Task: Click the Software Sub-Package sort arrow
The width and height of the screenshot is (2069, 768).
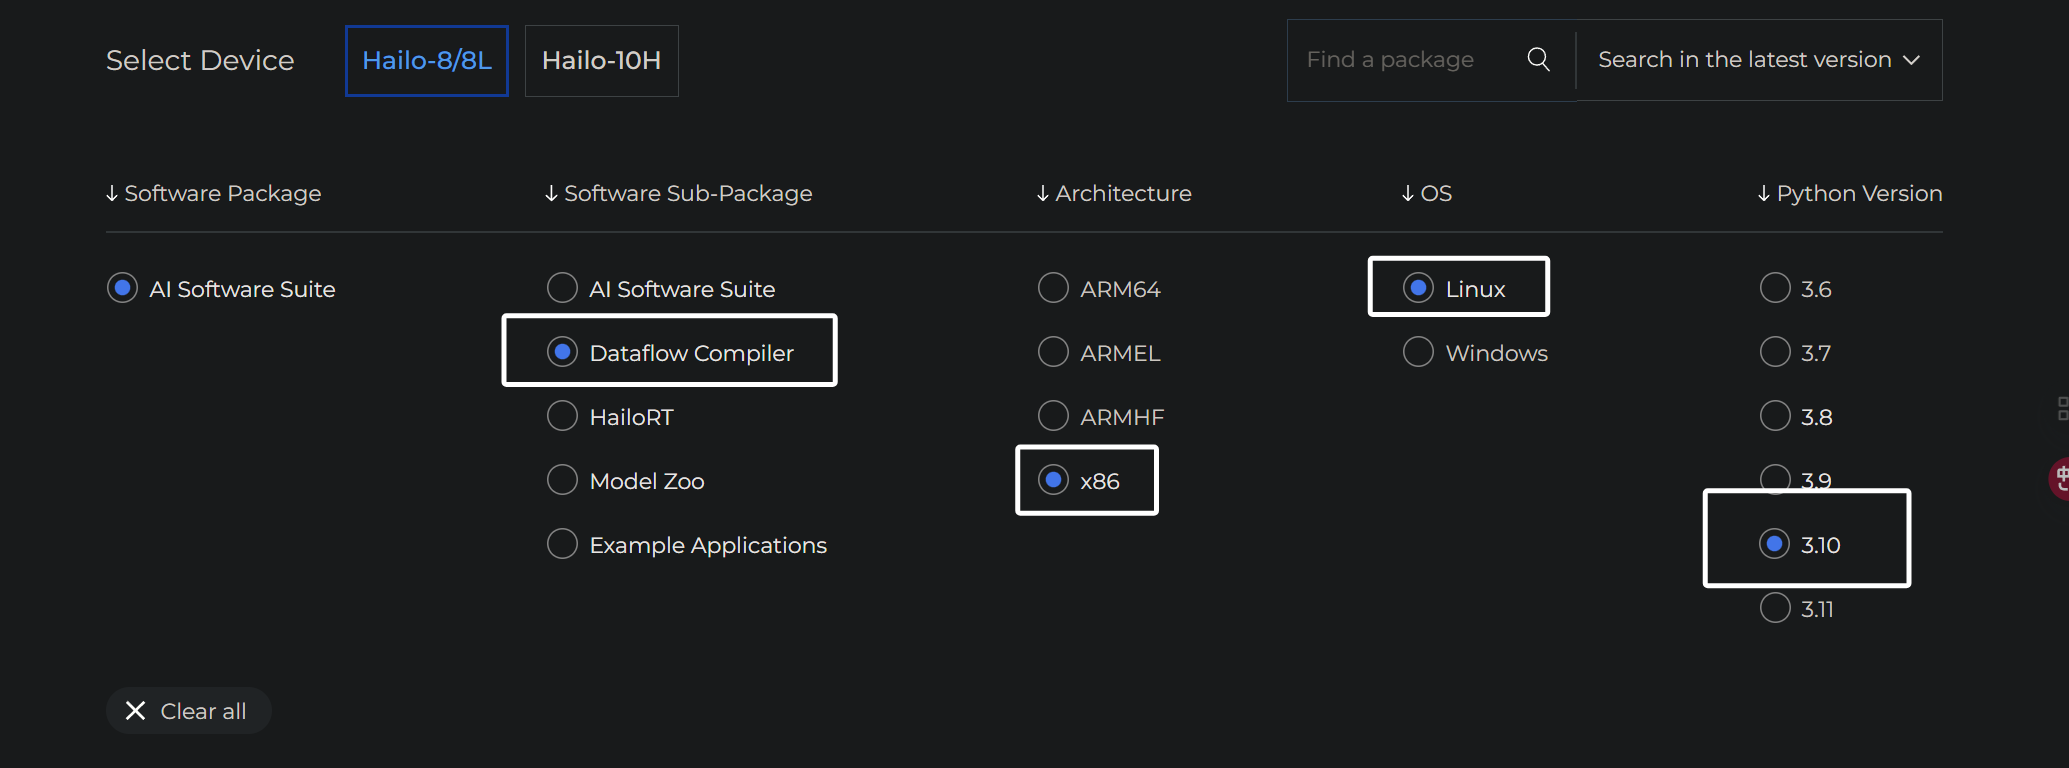Action: [551, 194]
